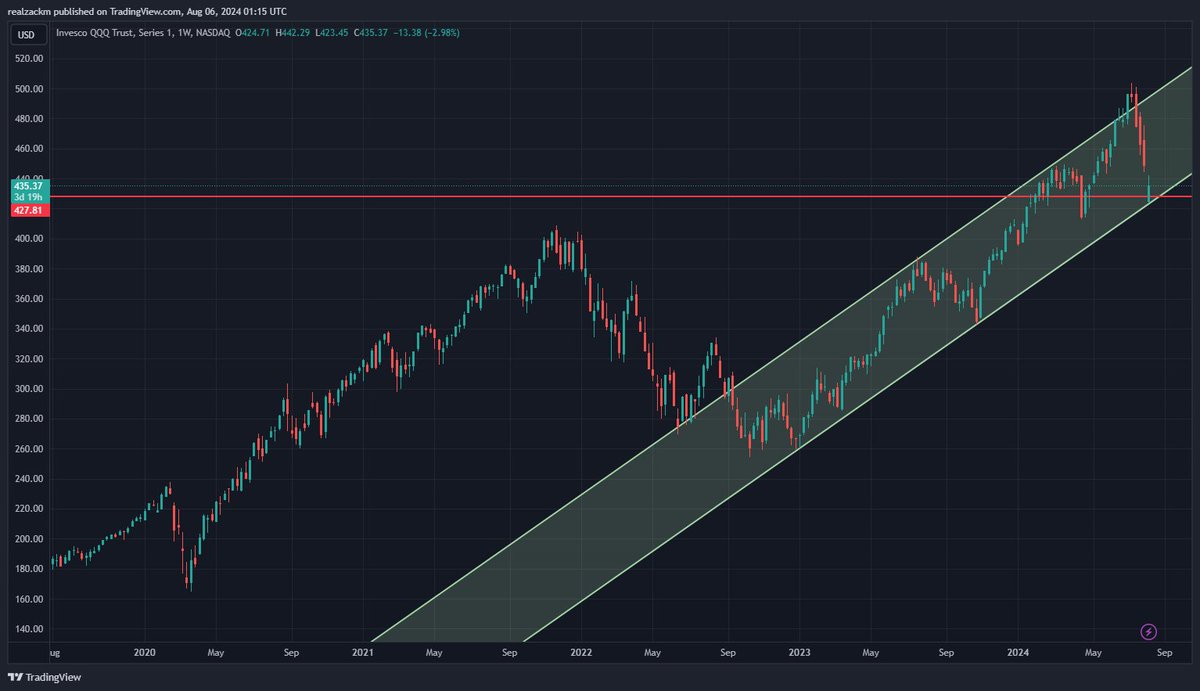
Task: Click the red 427.81 horizontal line price label
Action: tap(28, 210)
